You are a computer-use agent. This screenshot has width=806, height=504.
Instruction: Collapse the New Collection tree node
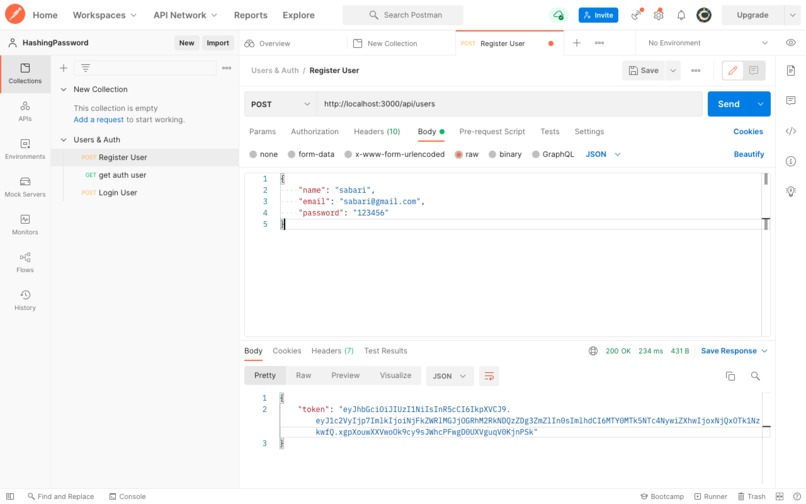(x=63, y=89)
